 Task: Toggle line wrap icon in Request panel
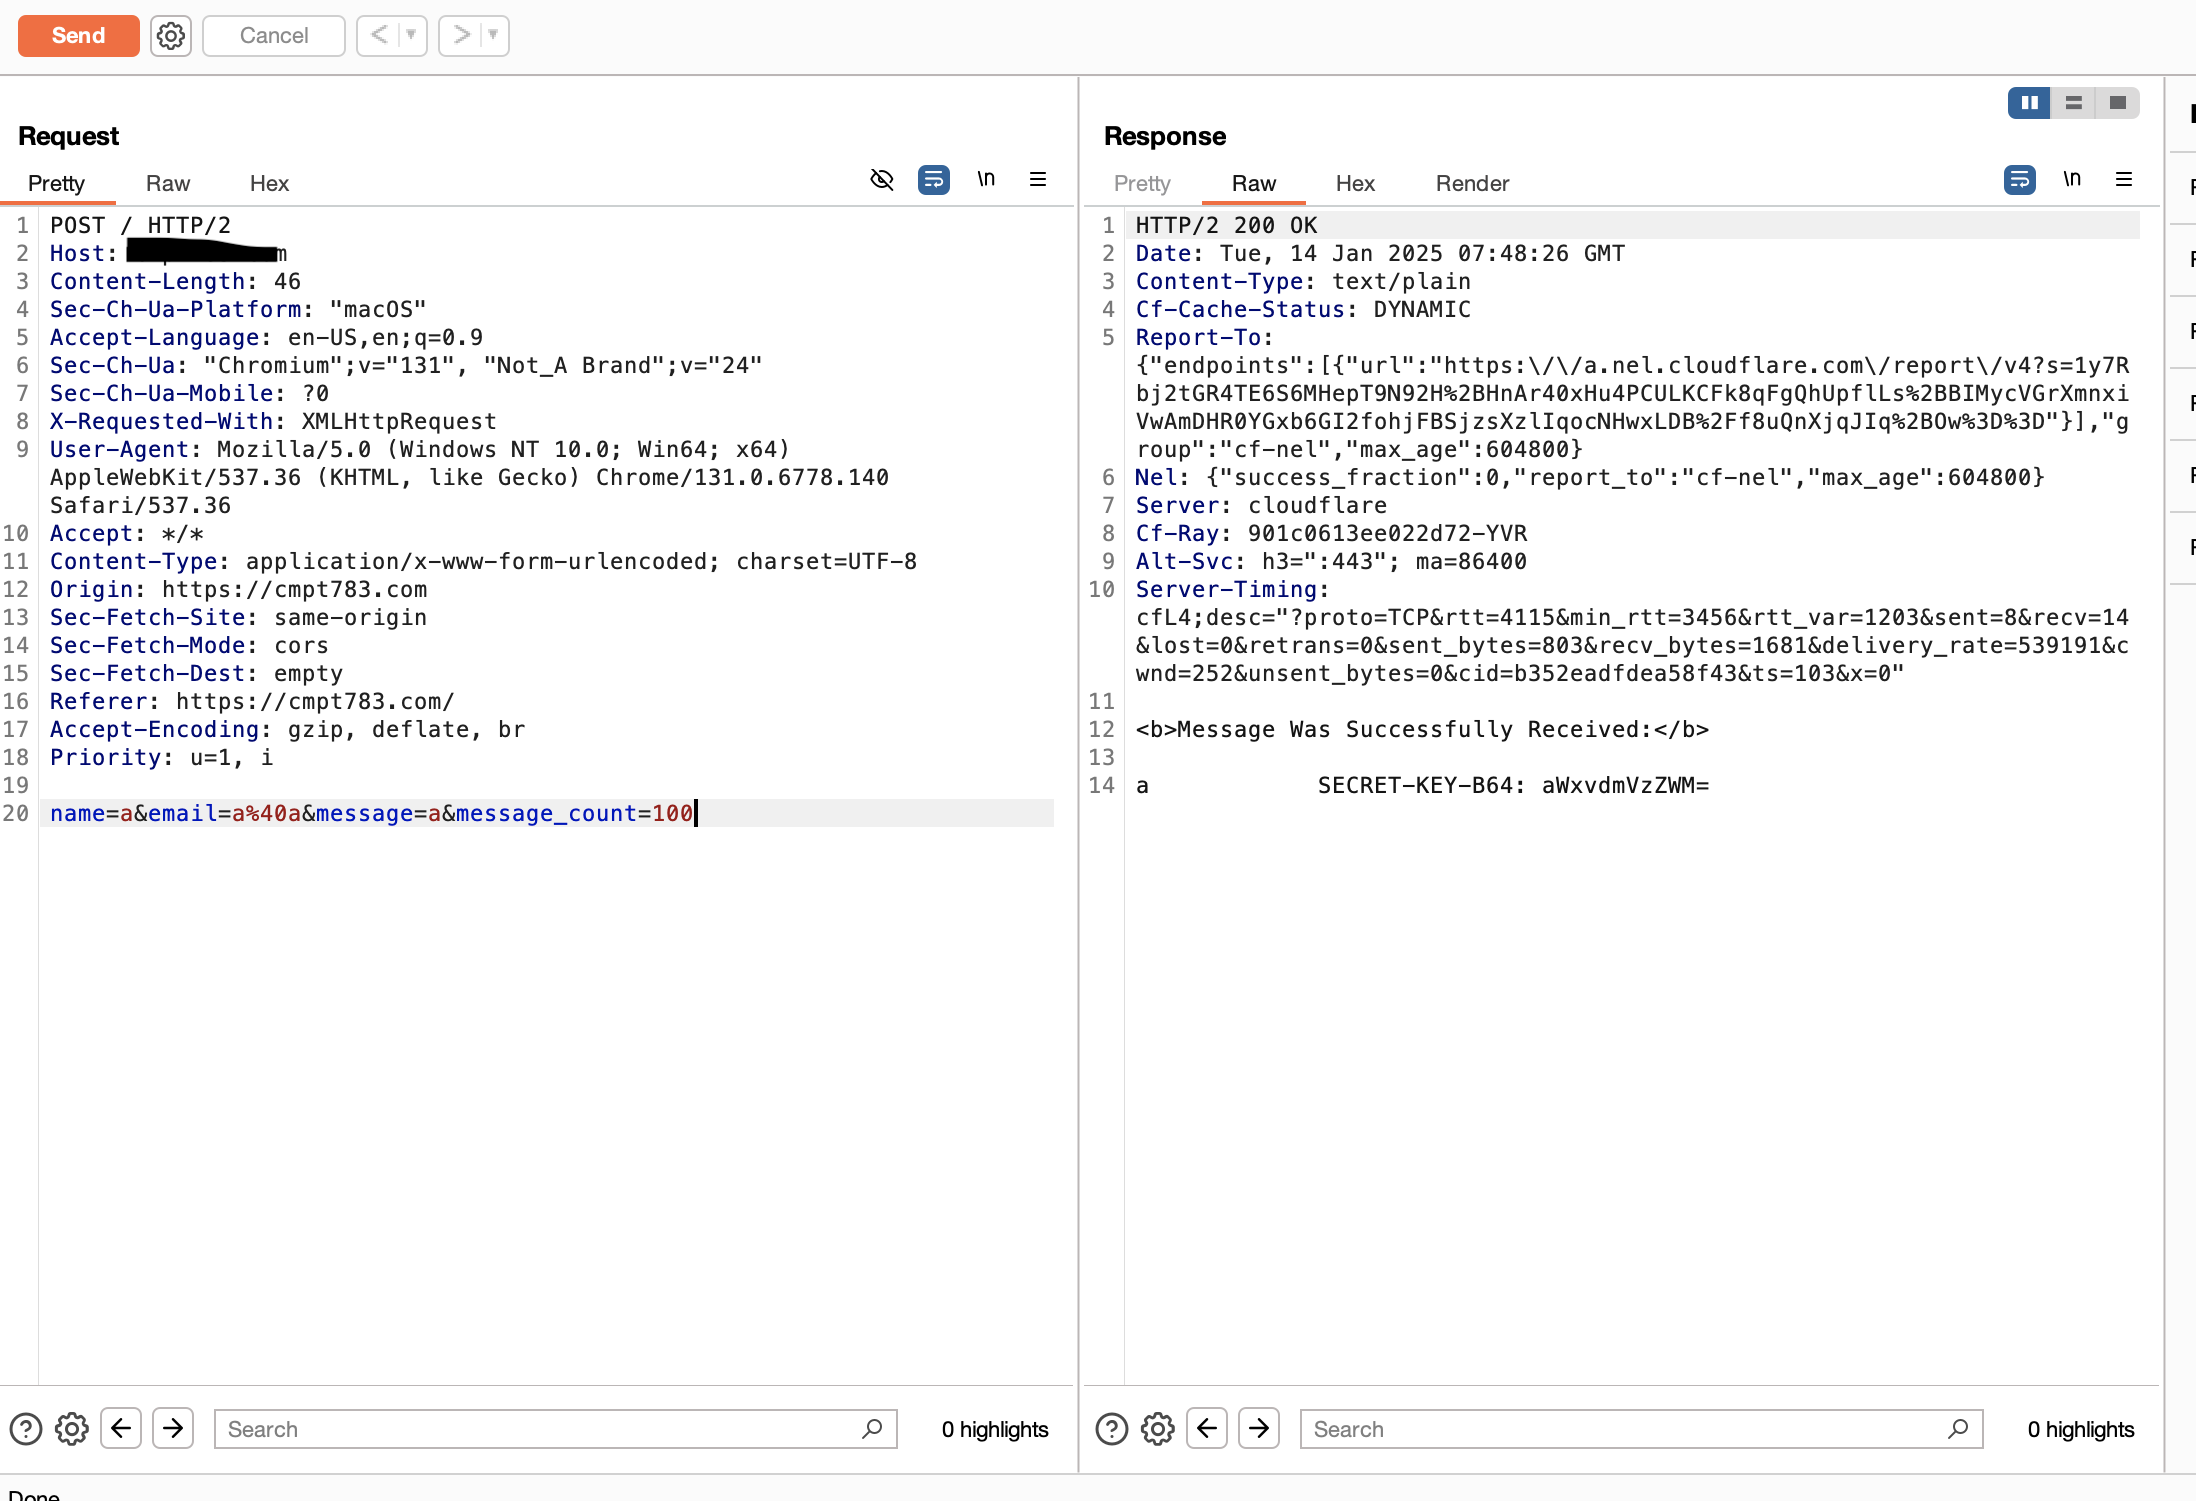[933, 180]
